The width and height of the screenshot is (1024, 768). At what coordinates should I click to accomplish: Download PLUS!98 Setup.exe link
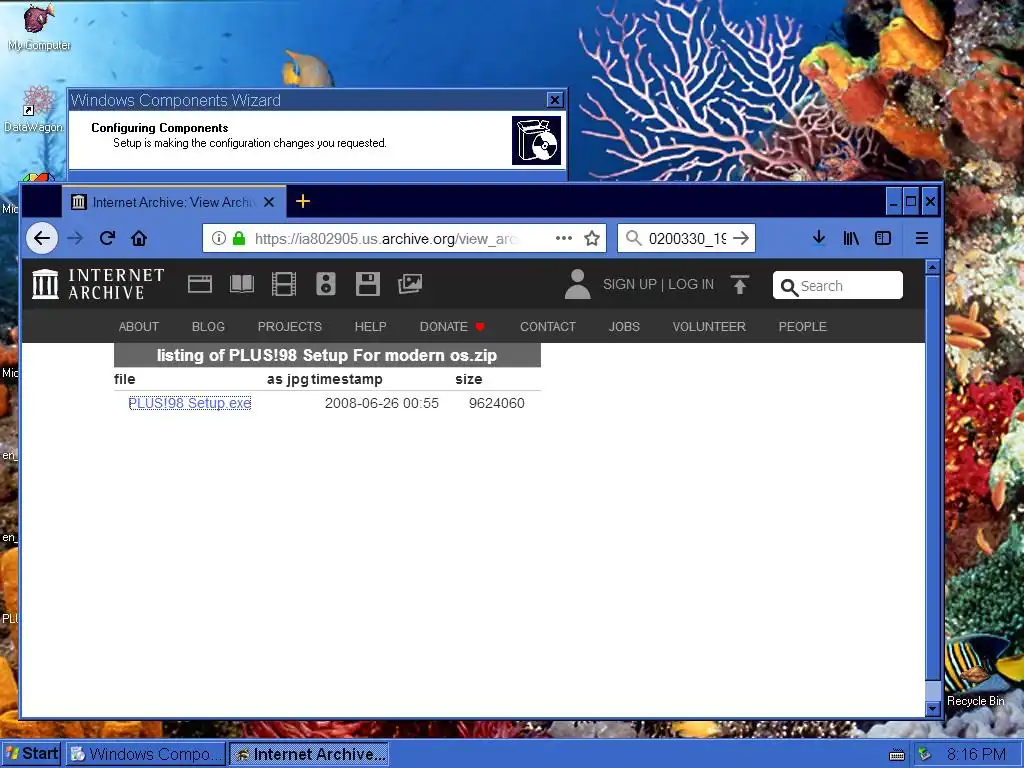tap(189, 403)
